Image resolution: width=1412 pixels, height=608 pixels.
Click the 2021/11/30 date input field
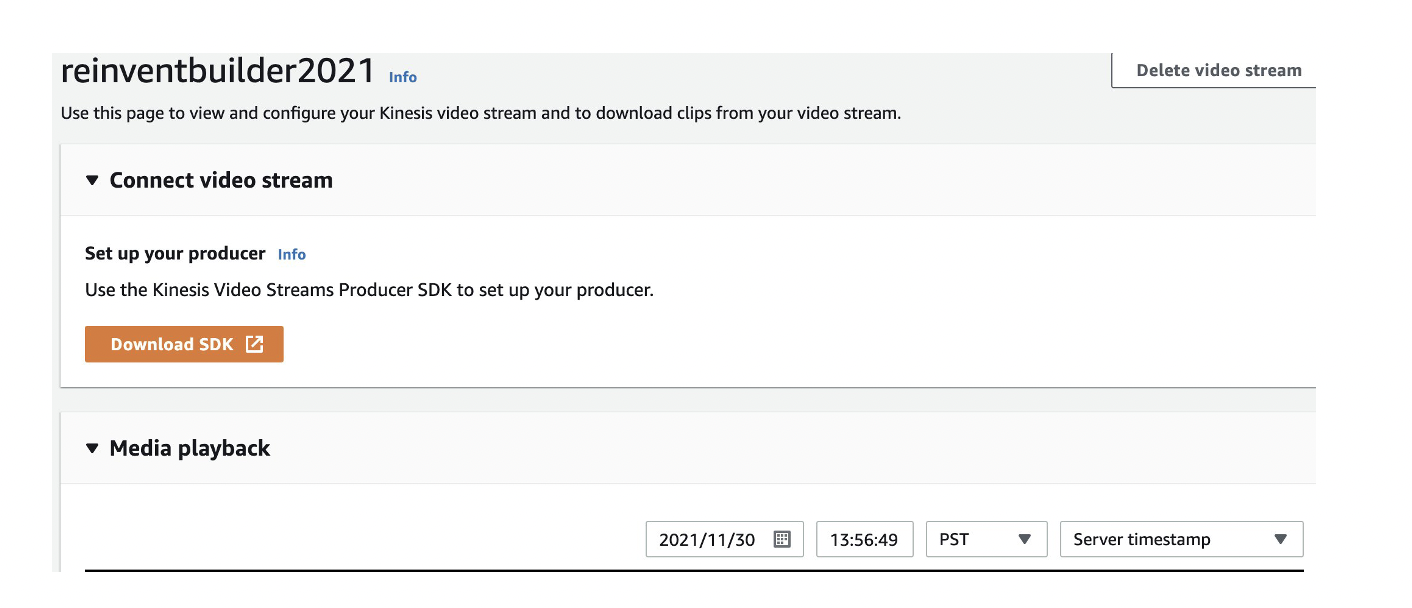point(708,539)
